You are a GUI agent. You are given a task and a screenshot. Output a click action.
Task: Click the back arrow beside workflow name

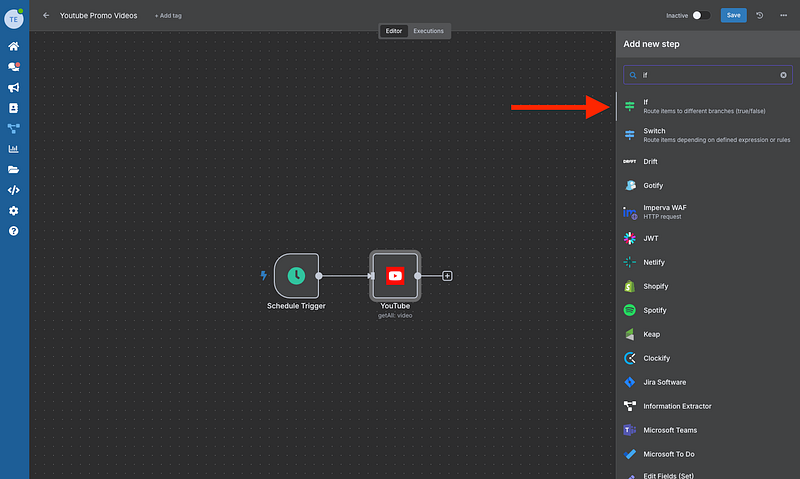pos(46,15)
